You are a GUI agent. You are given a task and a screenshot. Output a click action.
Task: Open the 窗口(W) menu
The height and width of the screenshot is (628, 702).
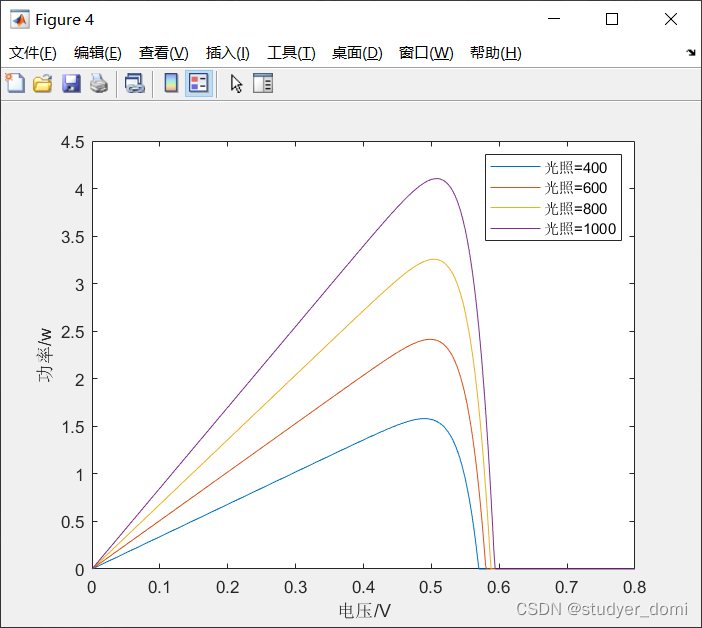click(426, 53)
